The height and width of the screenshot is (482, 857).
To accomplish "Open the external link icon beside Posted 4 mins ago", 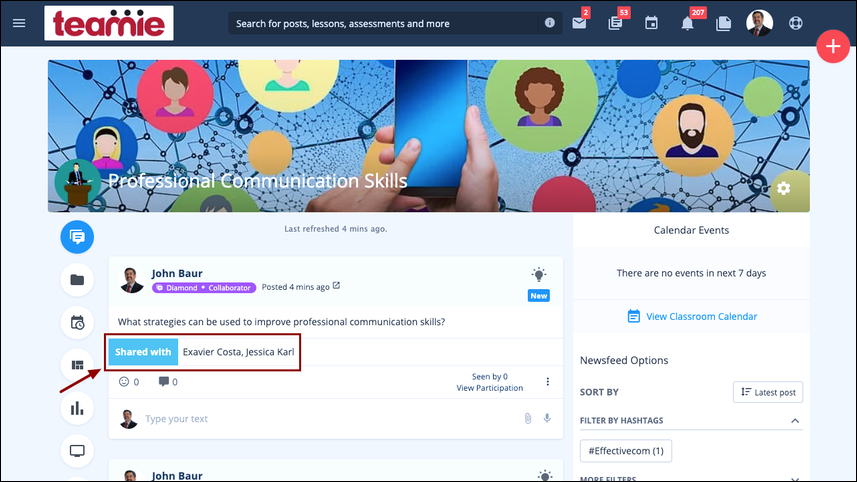I will [x=337, y=286].
